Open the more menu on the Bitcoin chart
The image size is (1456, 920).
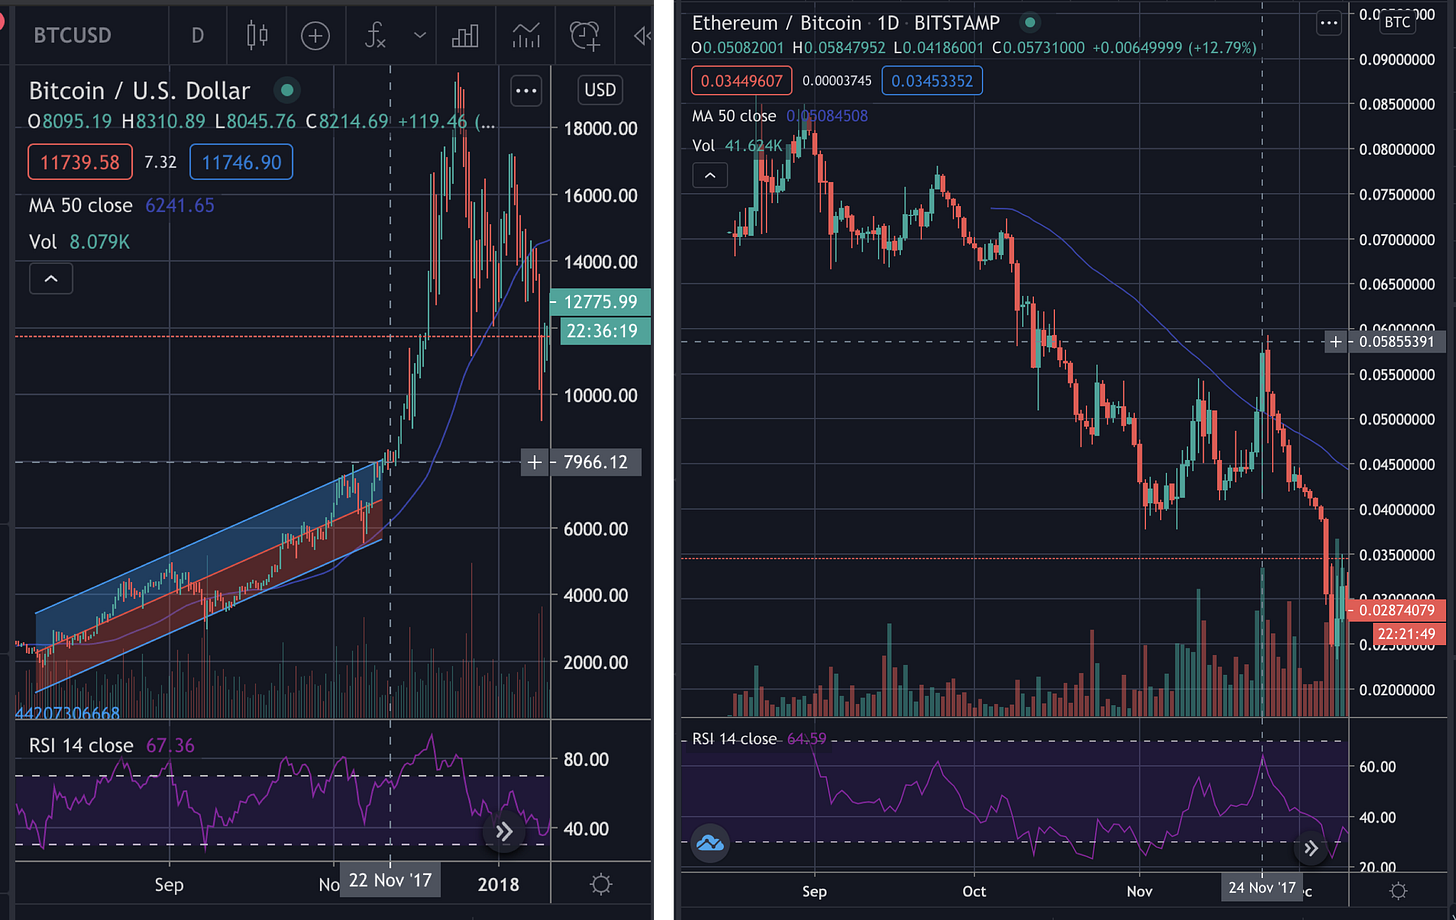point(526,91)
